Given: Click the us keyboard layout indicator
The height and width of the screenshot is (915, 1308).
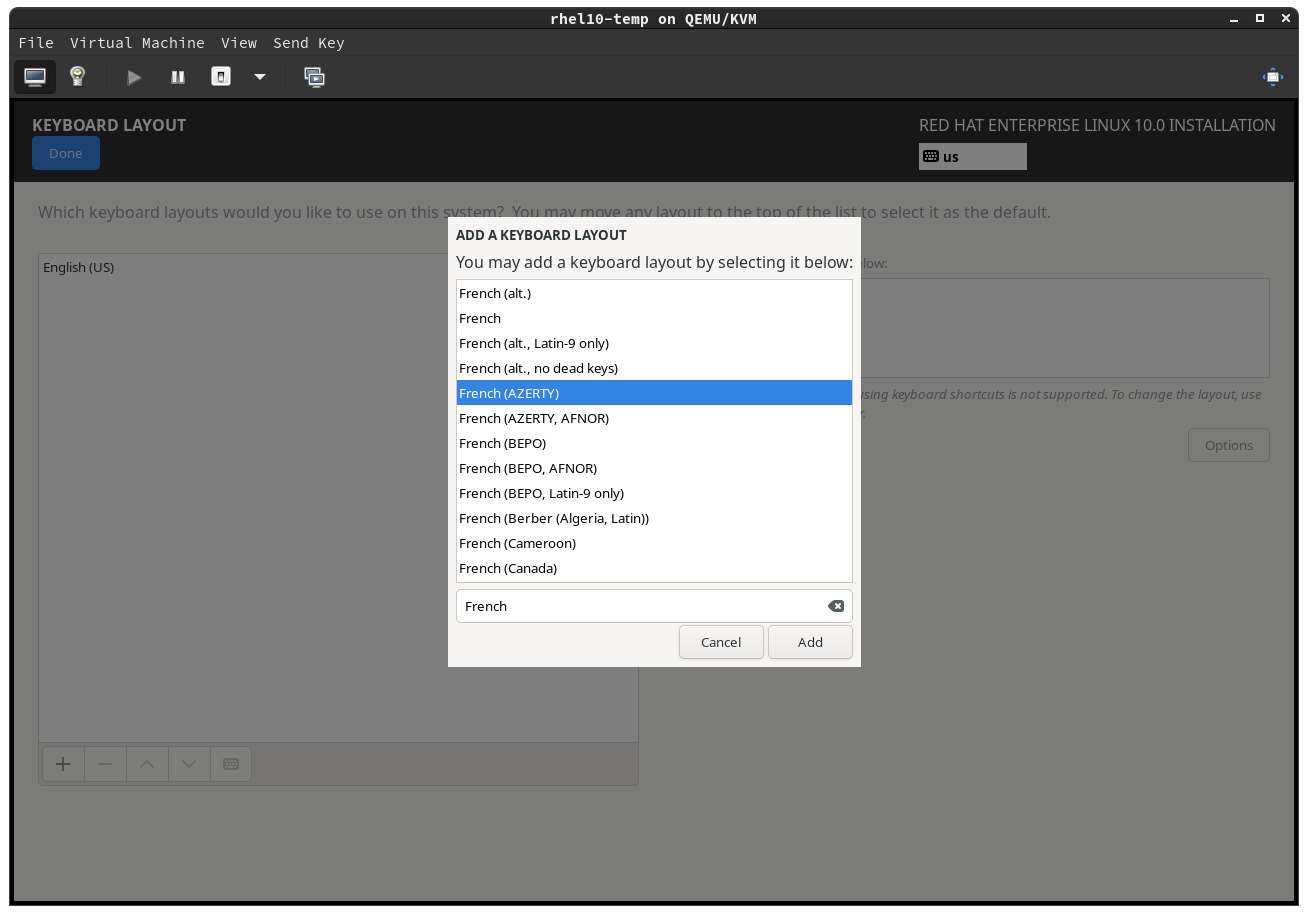Looking at the screenshot, I should click(x=972, y=157).
